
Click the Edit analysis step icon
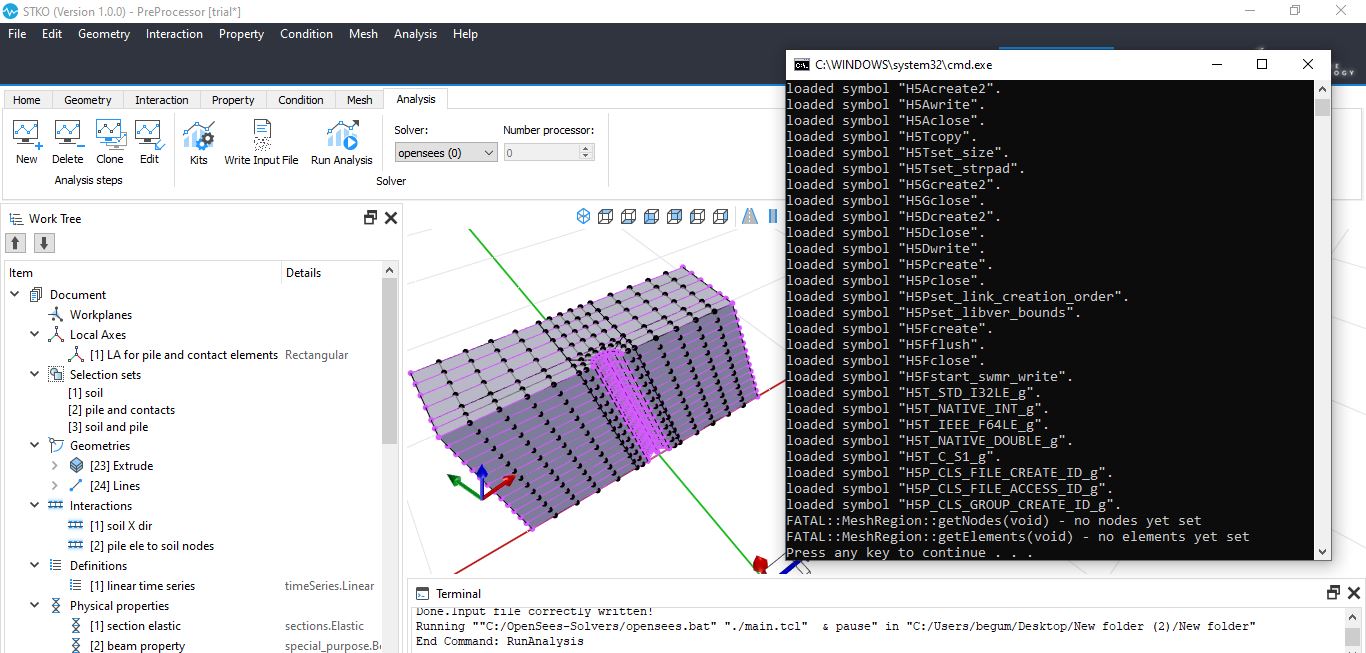point(149,133)
